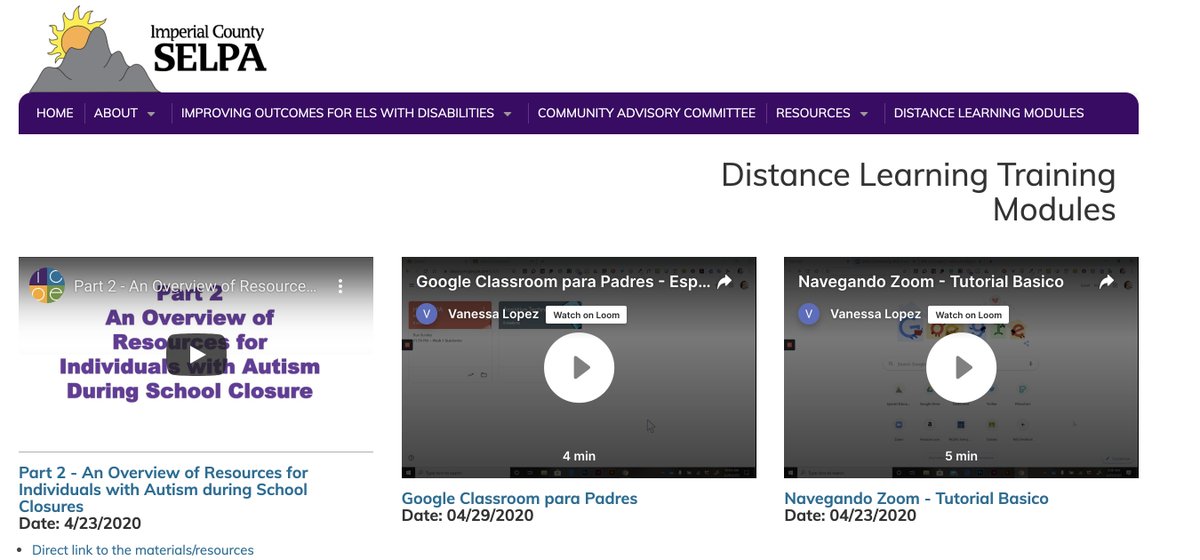Viewport: 1200px width, 560px height.
Task: Click the Distance Learning Training Modules heading
Action: point(918,192)
